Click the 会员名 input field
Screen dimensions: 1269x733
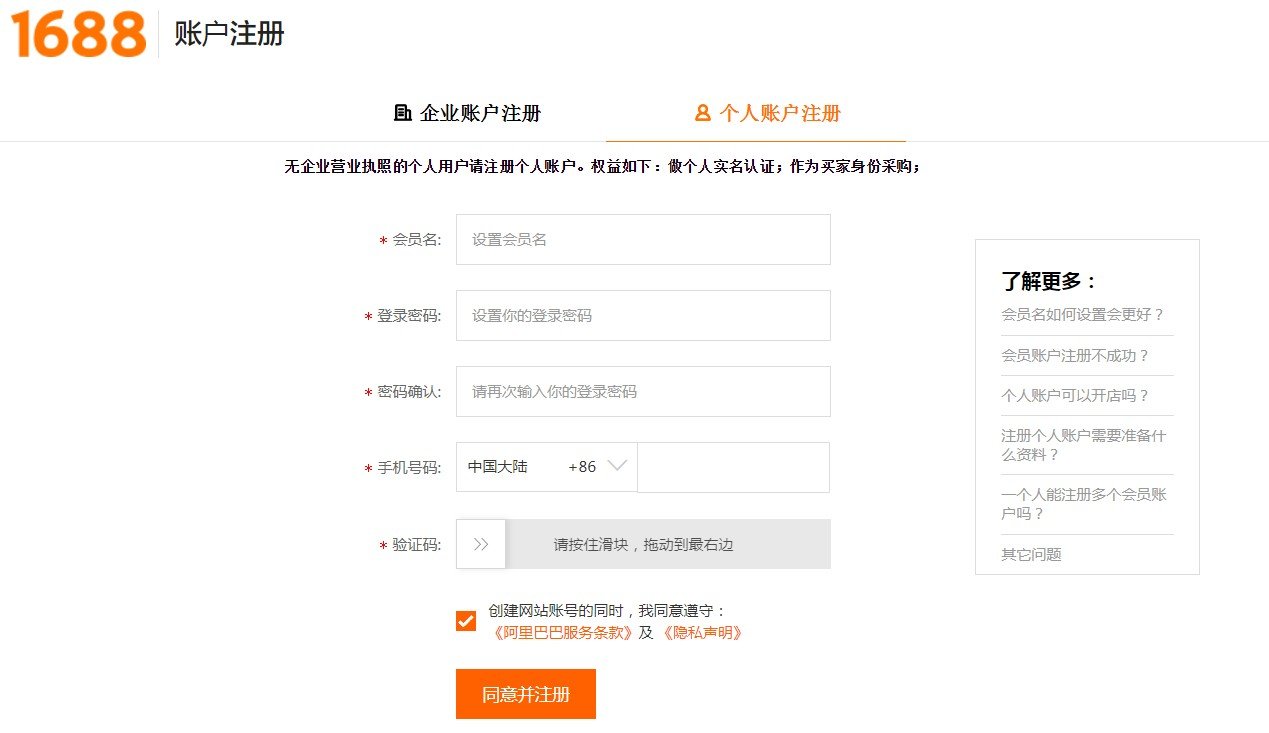[643, 239]
